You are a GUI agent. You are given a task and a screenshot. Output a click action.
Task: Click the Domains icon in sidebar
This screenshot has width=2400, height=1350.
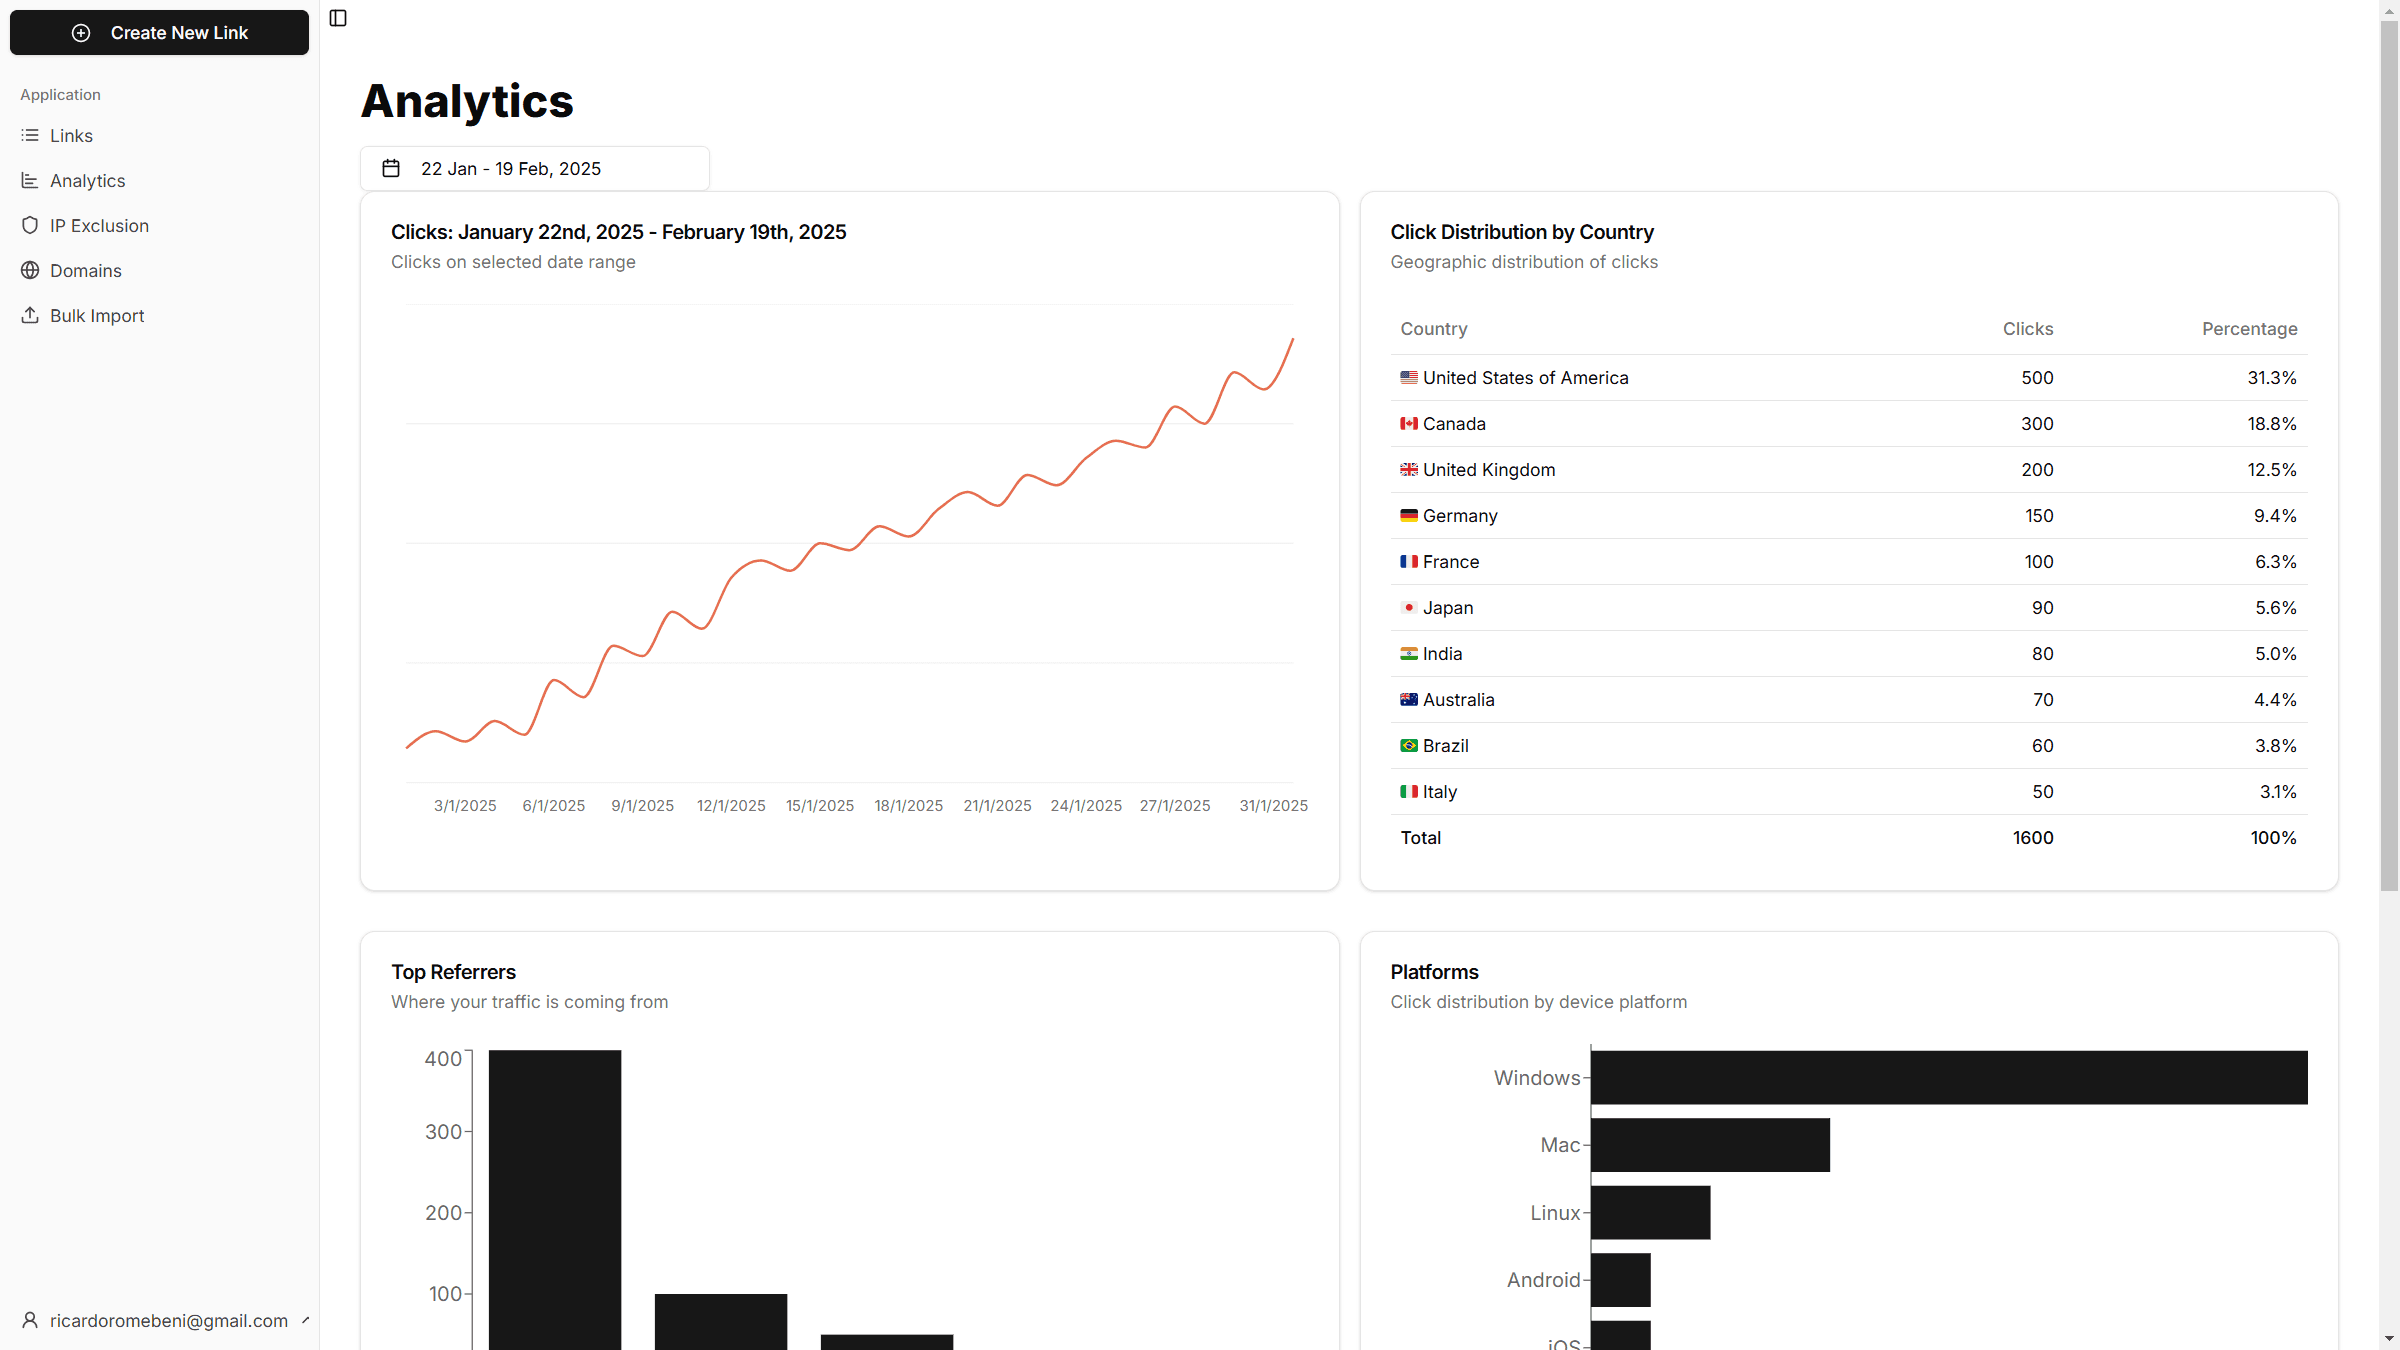point(31,270)
